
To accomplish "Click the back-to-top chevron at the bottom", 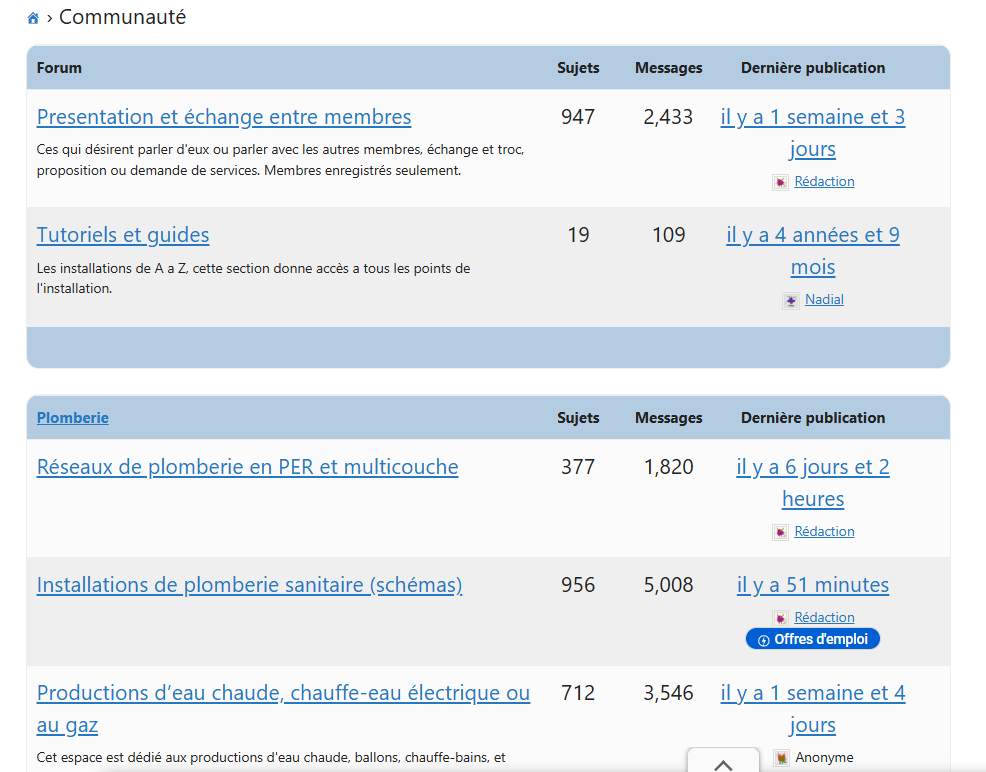I will click(x=722, y=765).
